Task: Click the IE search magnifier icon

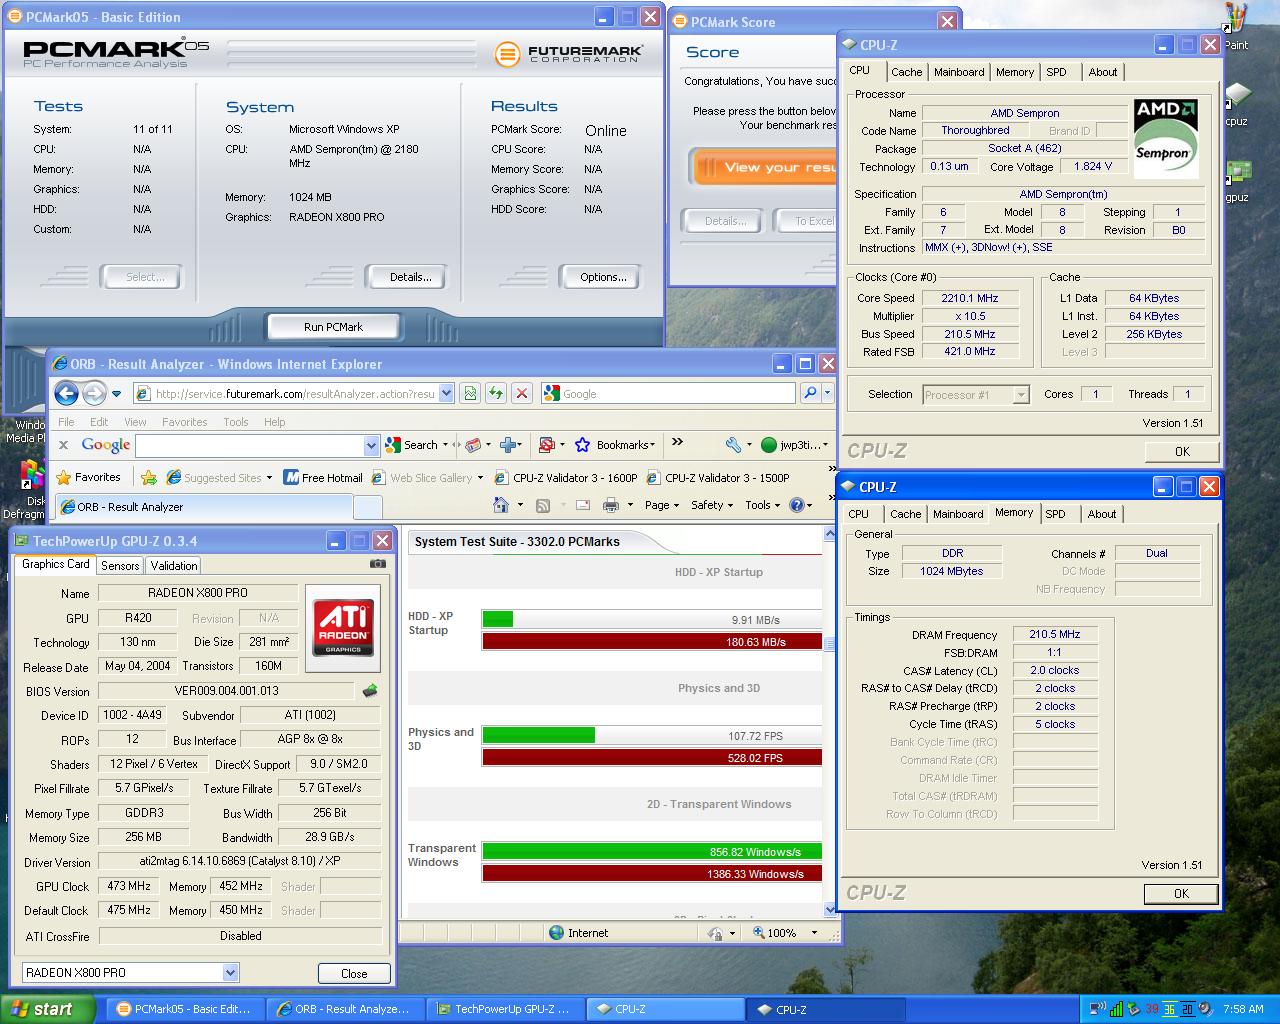Action: [810, 393]
